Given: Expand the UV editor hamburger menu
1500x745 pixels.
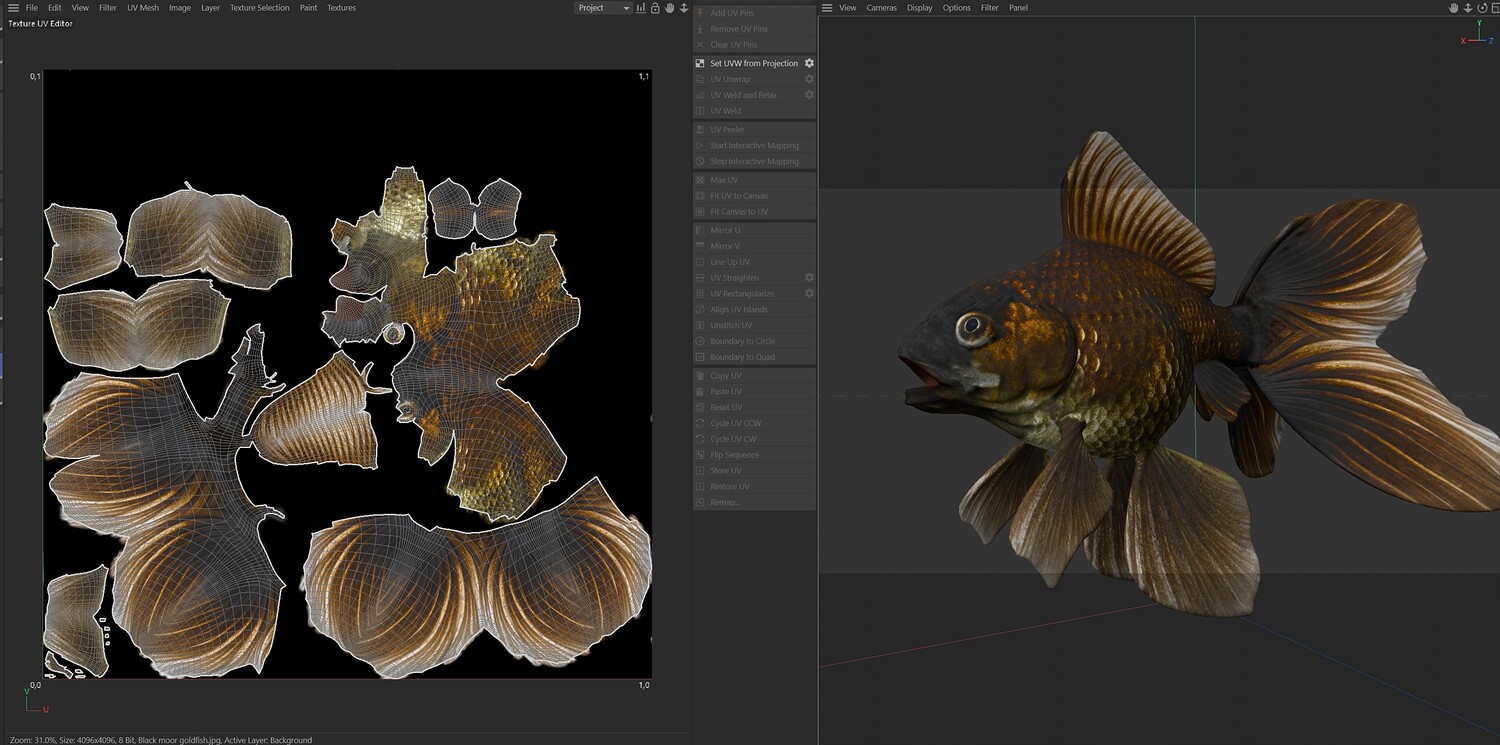Looking at the screenshot, I should (x=13, y=8).
